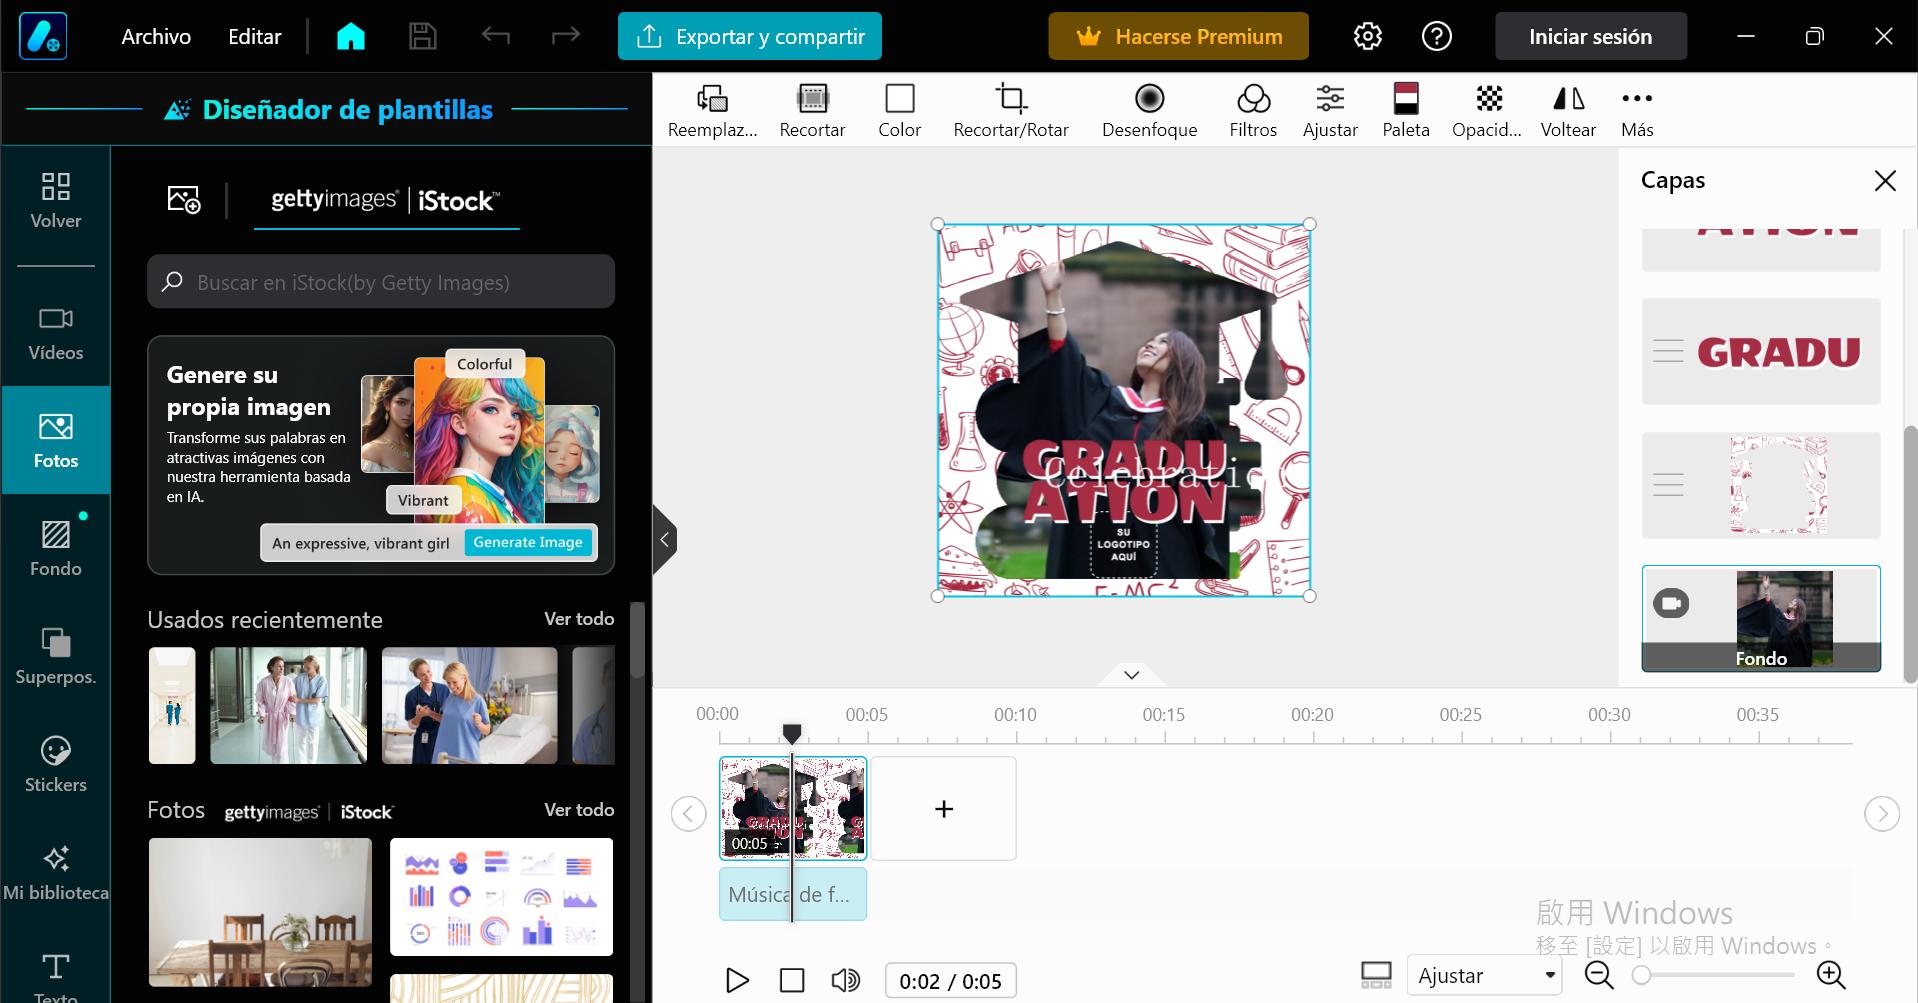Open the Ajustar zoom dropdown
The width and height of the screenshot is (1918, 1003).
tap(1485, 975)
